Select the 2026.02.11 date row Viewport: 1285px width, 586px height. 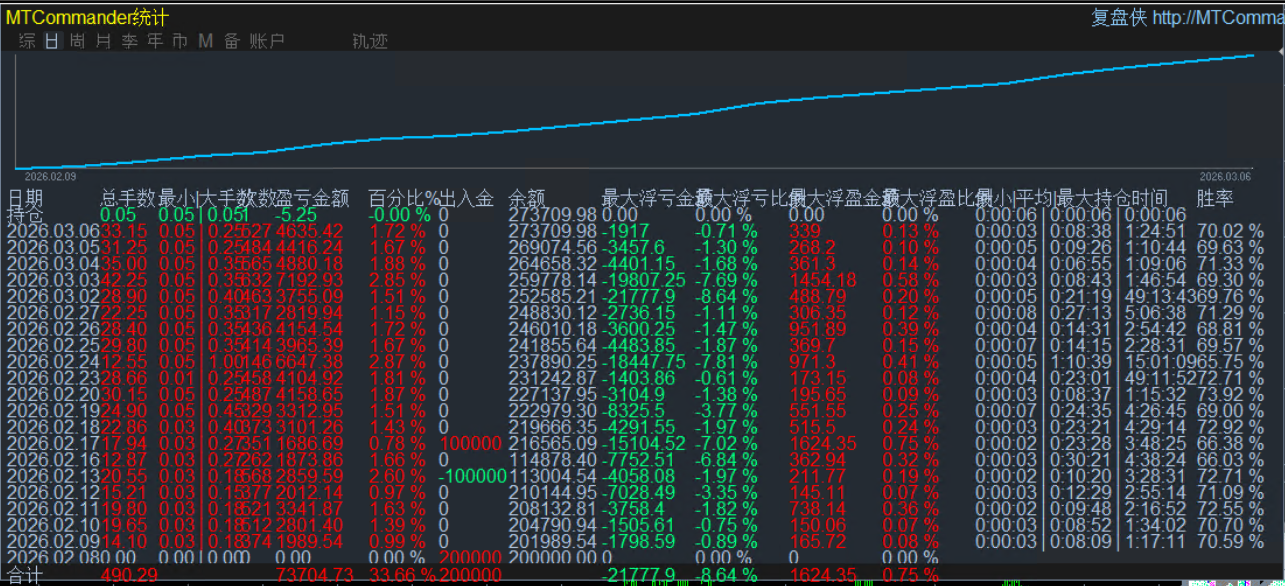[53, 510]
